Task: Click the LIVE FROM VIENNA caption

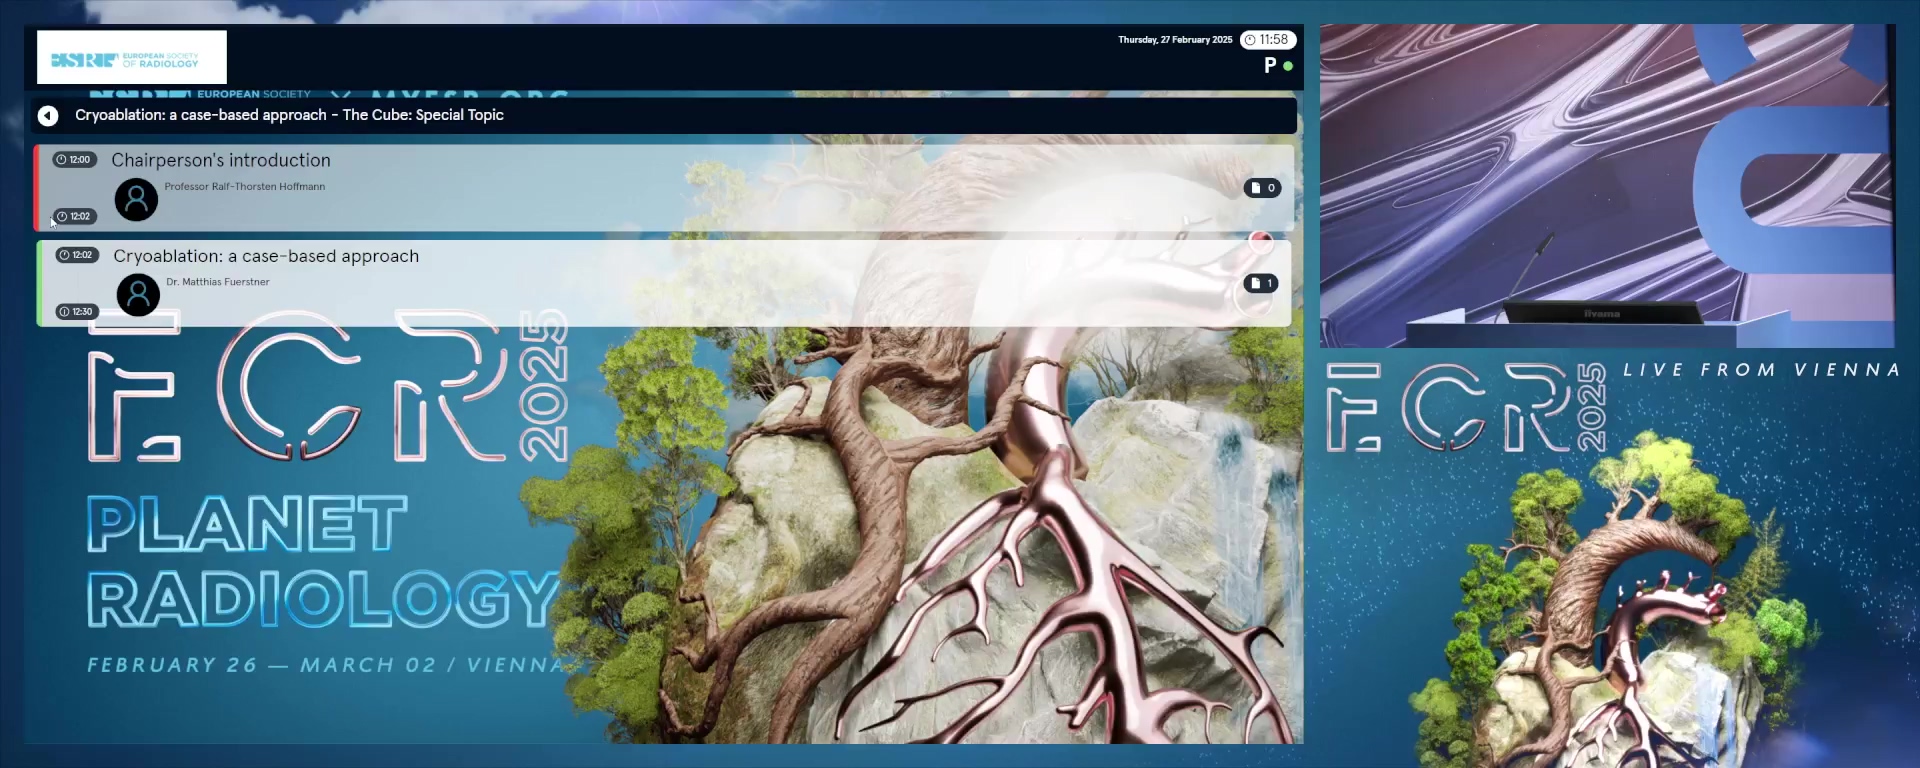Action: pos(1761,370)
